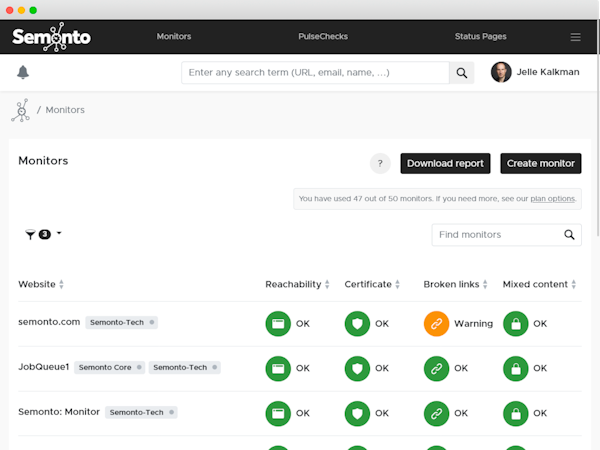Click Semonto: Monitor mixed content lock icon
Viewport: 600px width, 450px height.
515,412
